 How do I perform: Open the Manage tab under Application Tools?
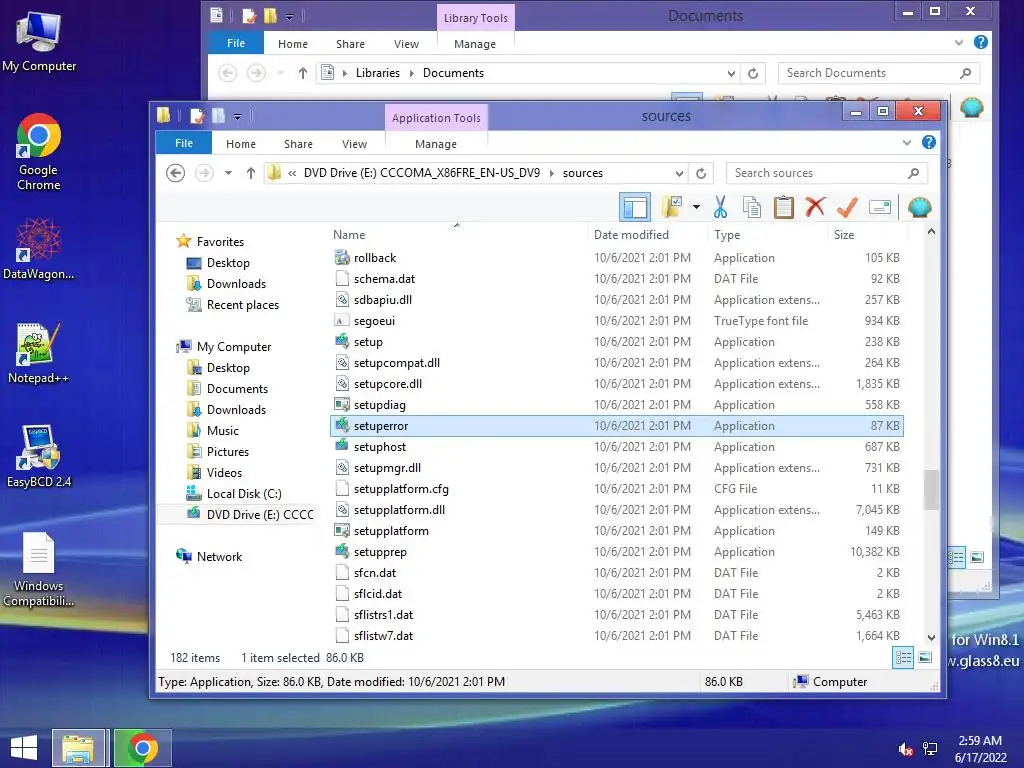coord(436,144)
